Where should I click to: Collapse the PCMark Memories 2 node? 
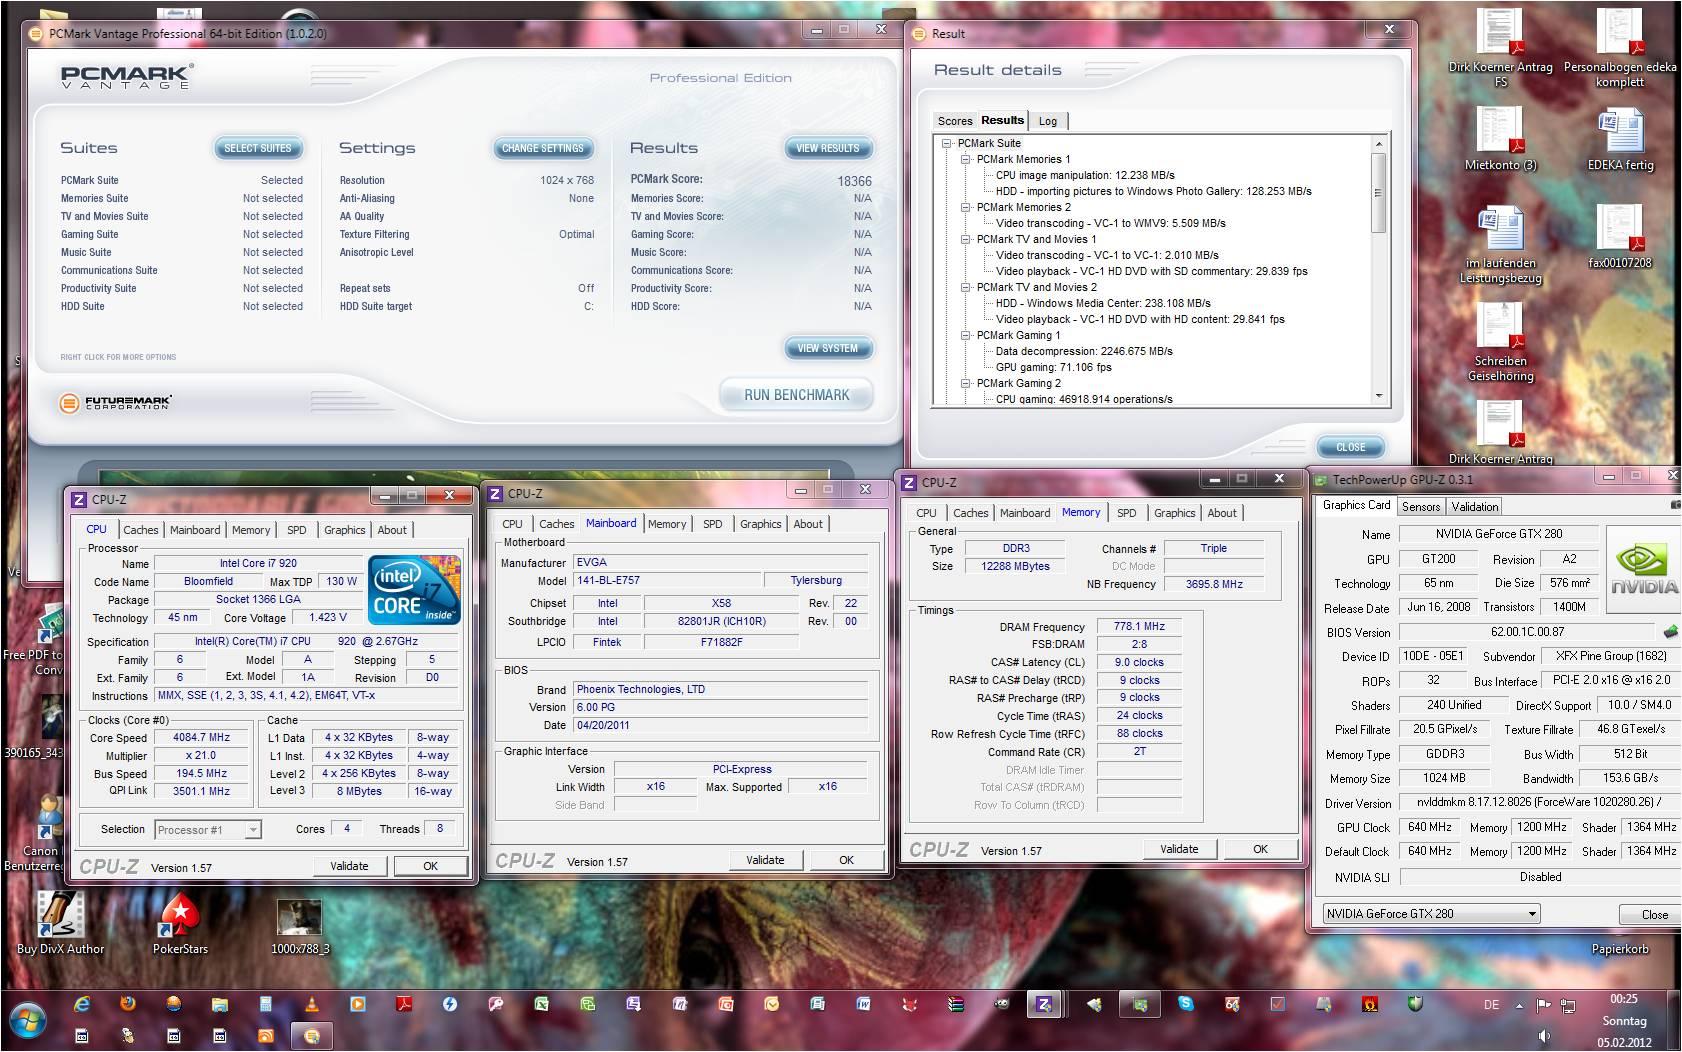tap(966, 207)
